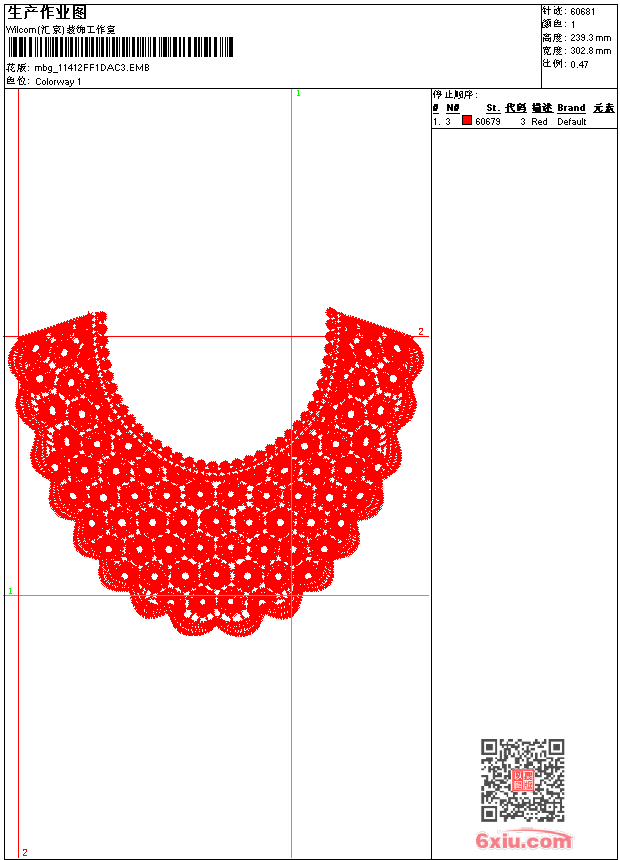Click green marker 1 at left edge
The height and width of the screenshot is (860, 620).
point(11,591)
